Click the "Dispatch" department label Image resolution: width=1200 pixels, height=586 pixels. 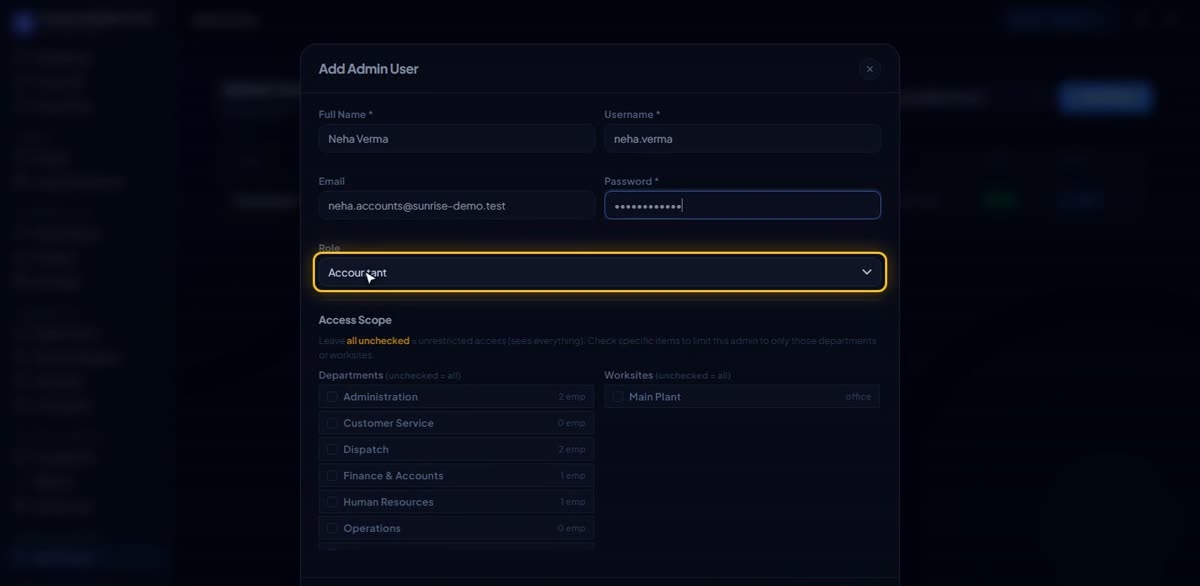click(x=366, y=450)
